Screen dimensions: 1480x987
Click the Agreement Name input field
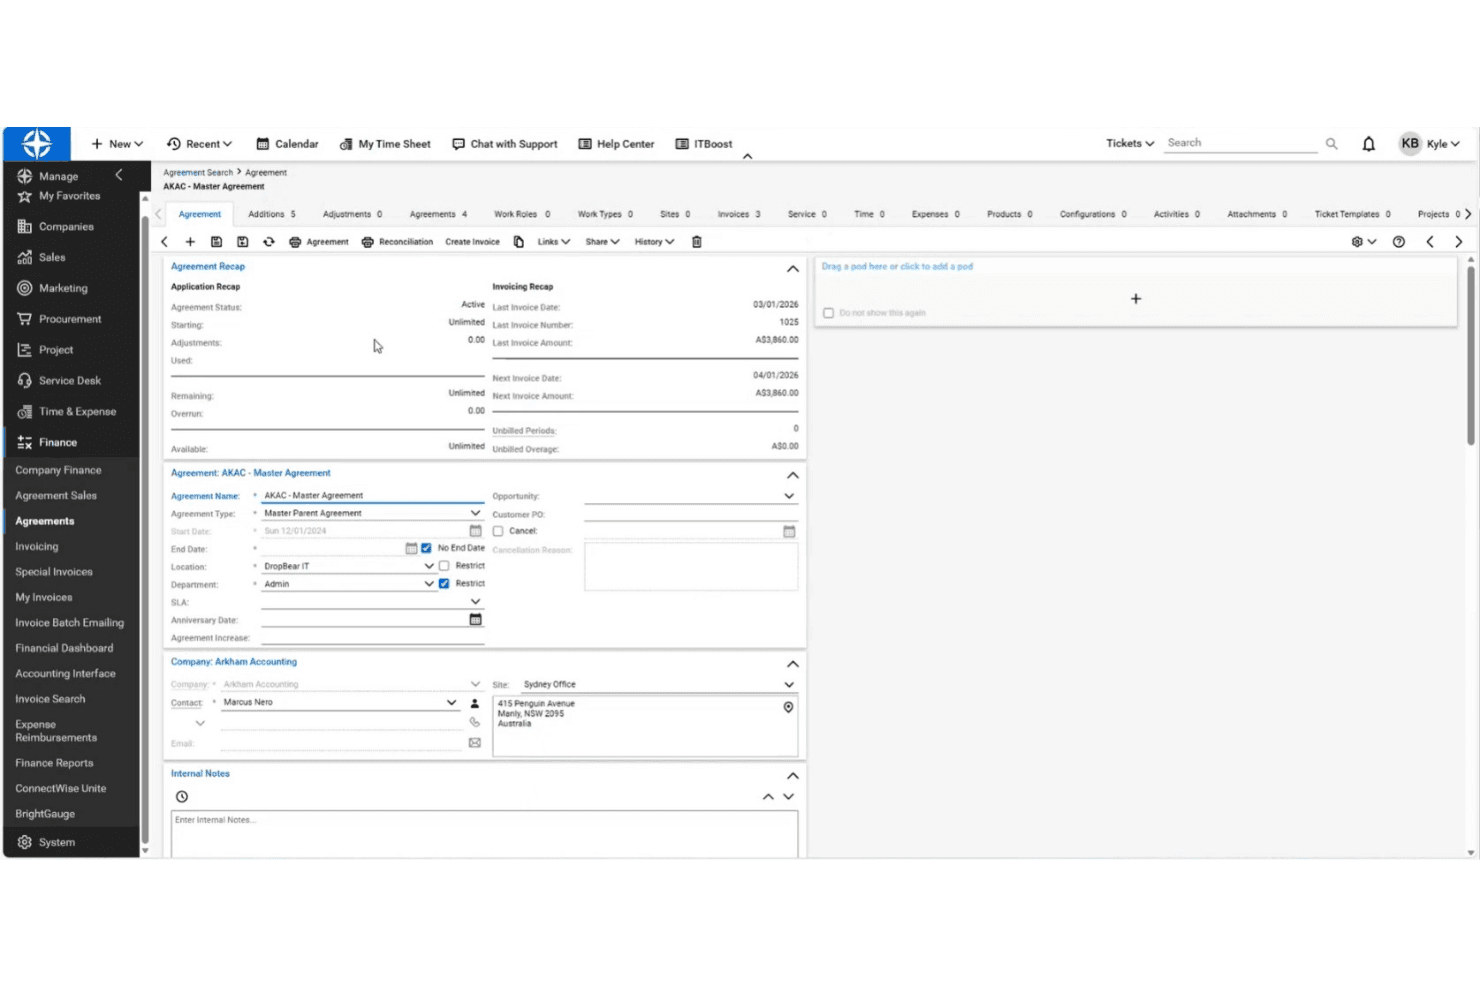click(372, 495)
